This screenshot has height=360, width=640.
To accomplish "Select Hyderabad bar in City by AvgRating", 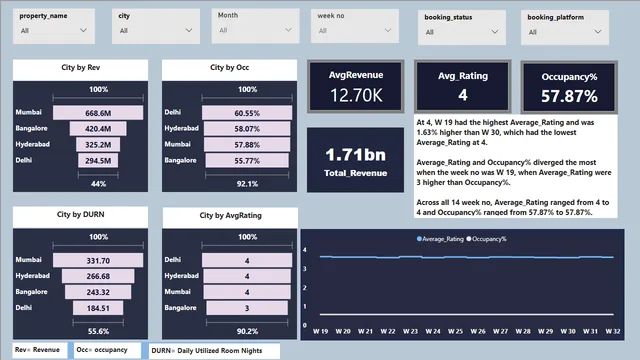I will pos(247,276).
